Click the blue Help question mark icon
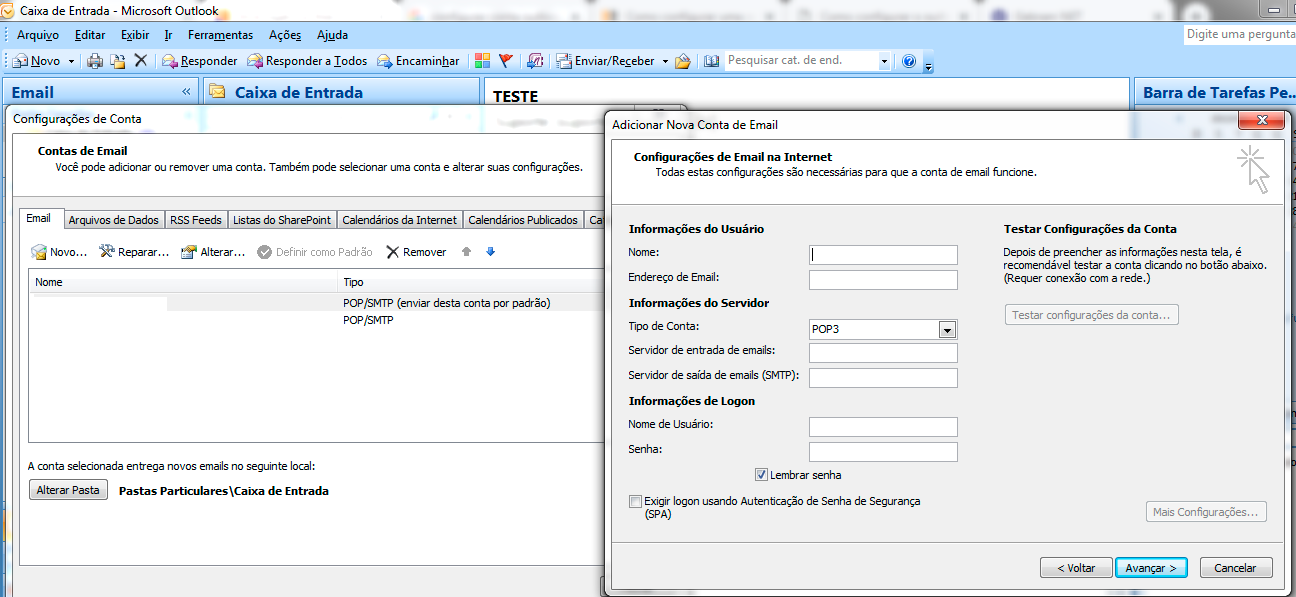Screen dimensions: 1296x597 coord(909,61)
